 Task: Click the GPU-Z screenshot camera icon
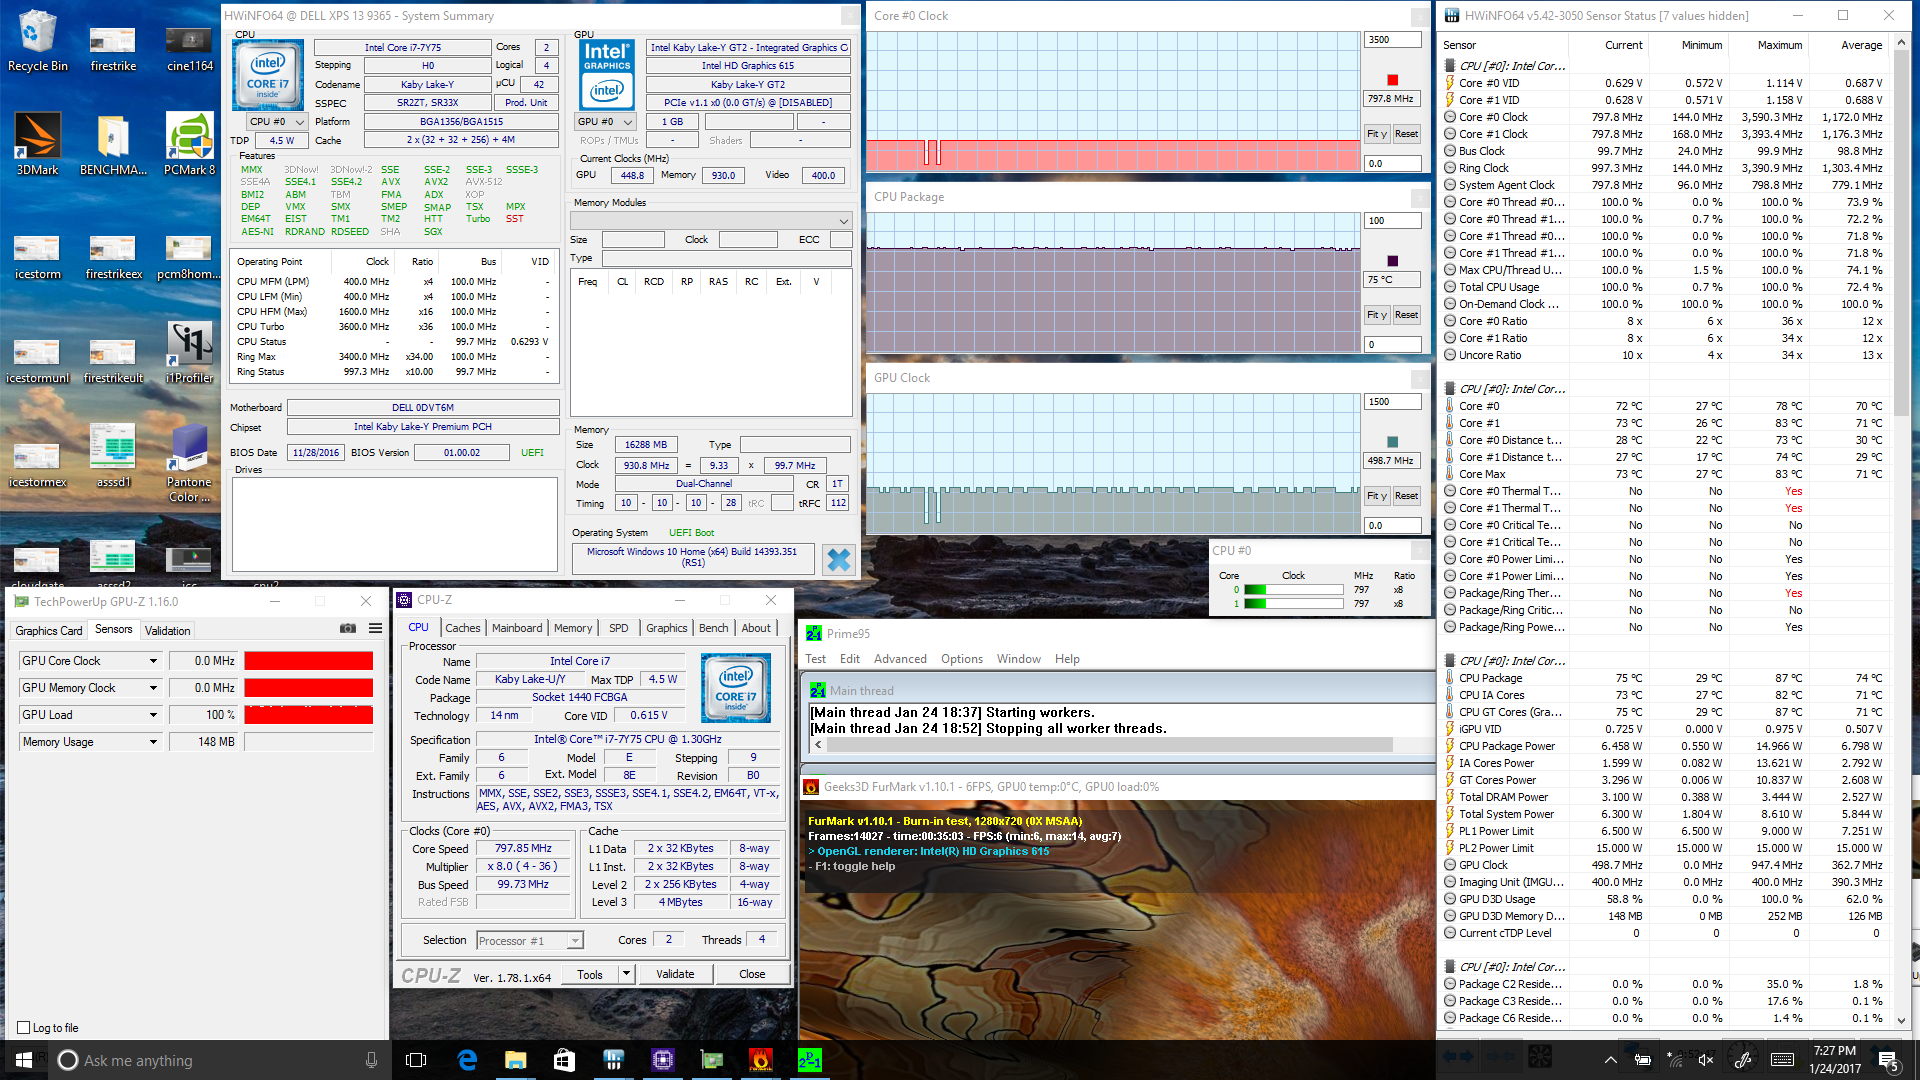347,628
